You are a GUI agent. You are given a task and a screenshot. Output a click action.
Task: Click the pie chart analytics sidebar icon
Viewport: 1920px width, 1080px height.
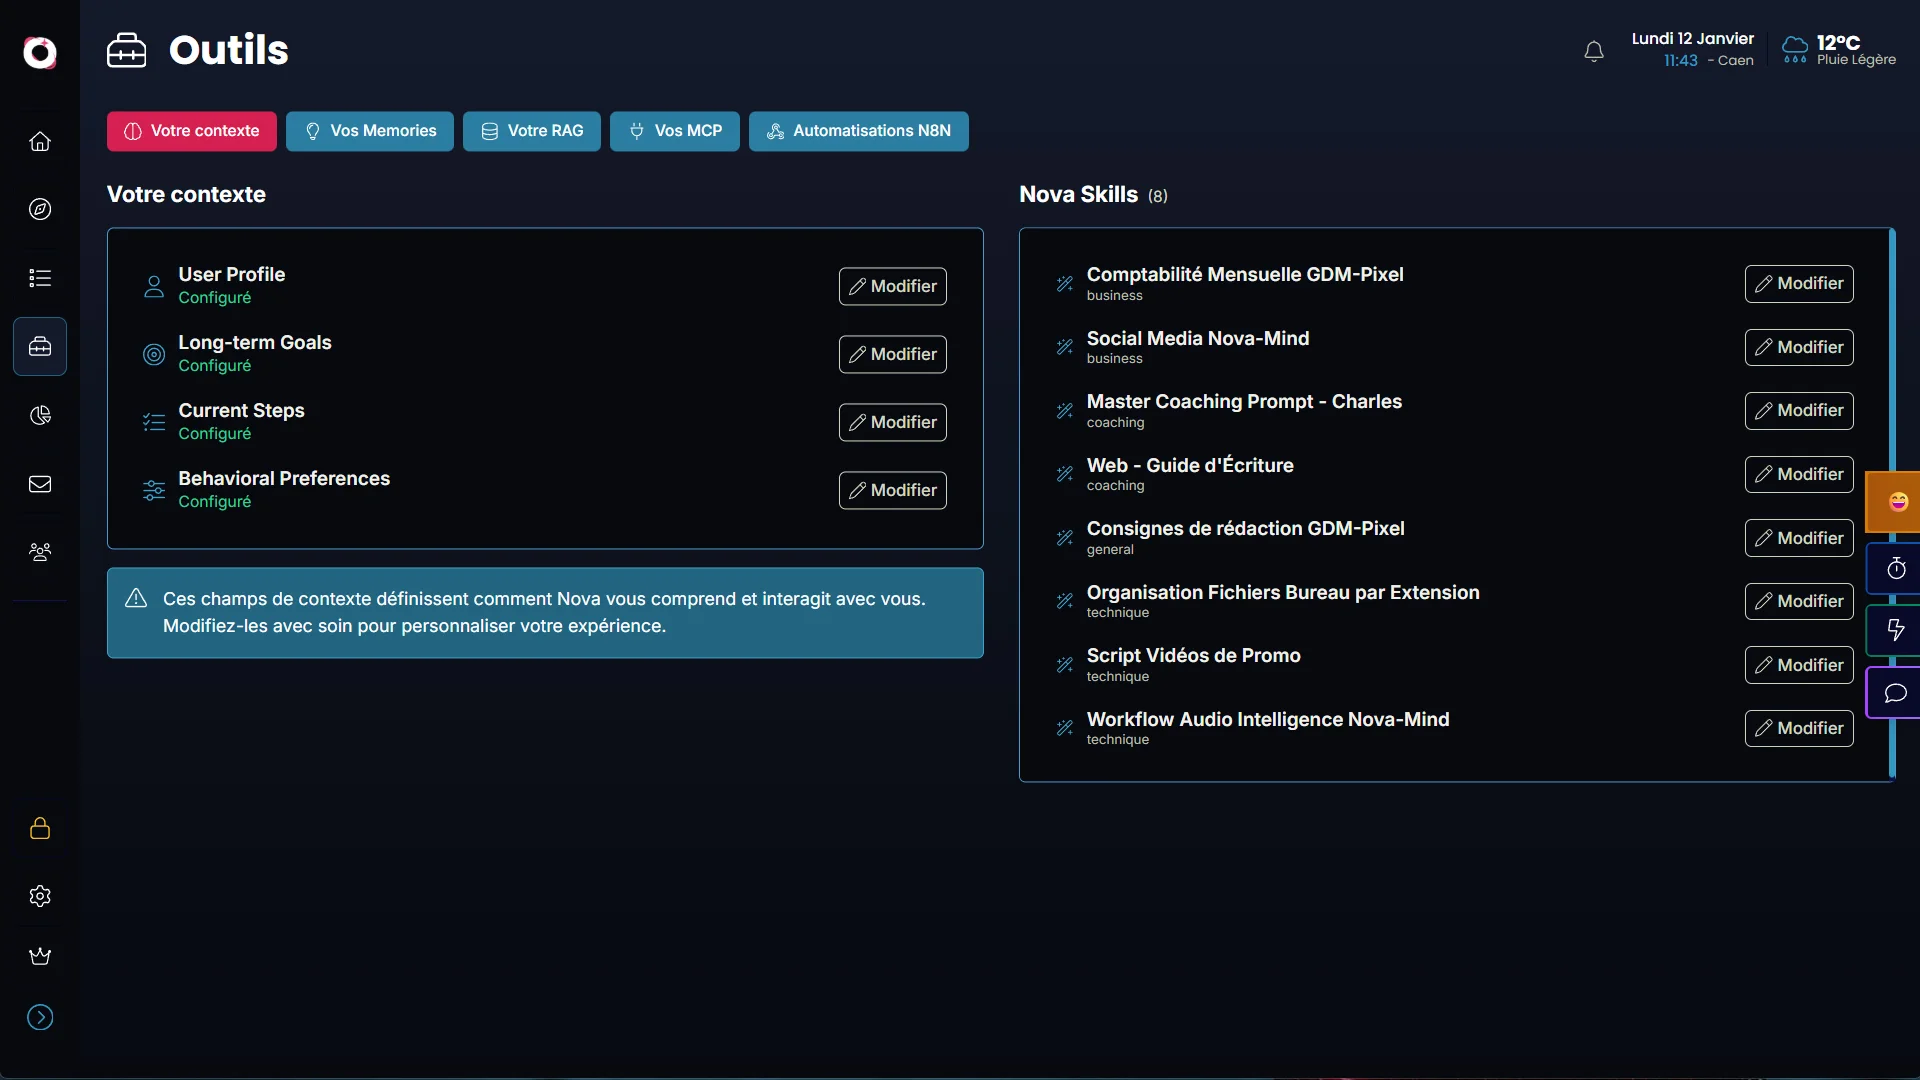click(x=40, y=415)
